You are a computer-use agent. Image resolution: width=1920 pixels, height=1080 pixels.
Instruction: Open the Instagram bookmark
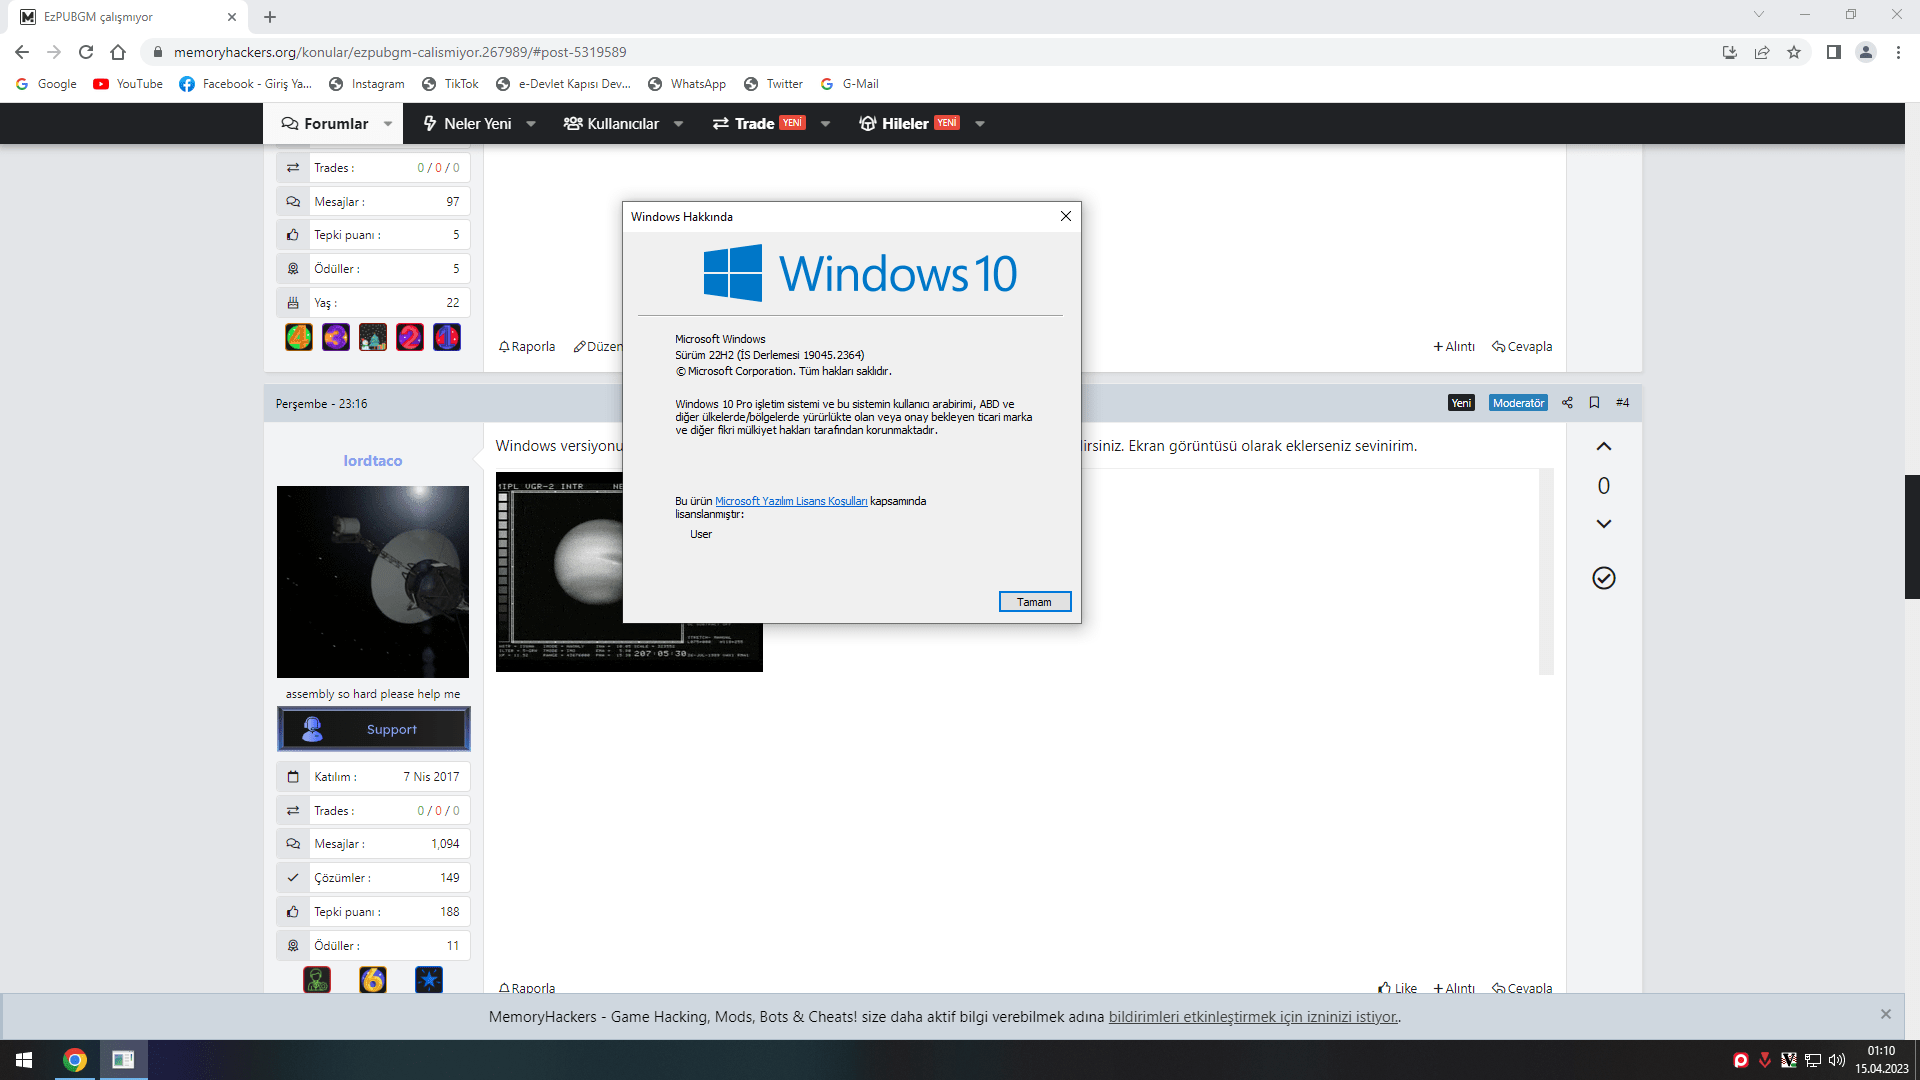[367, 84]
